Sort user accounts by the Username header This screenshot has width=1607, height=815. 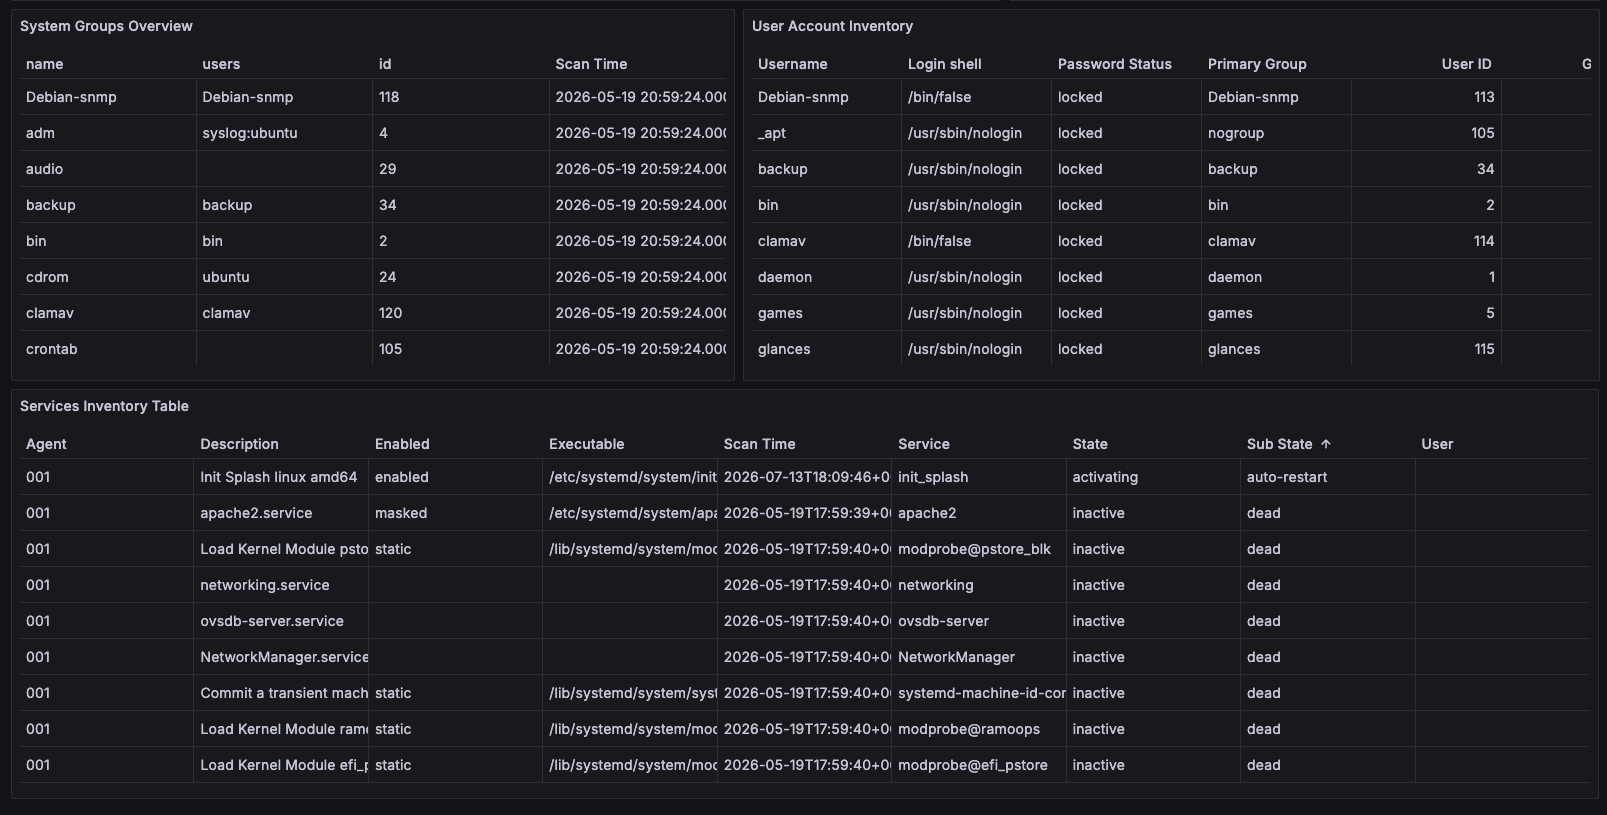[x=793, y=64]
